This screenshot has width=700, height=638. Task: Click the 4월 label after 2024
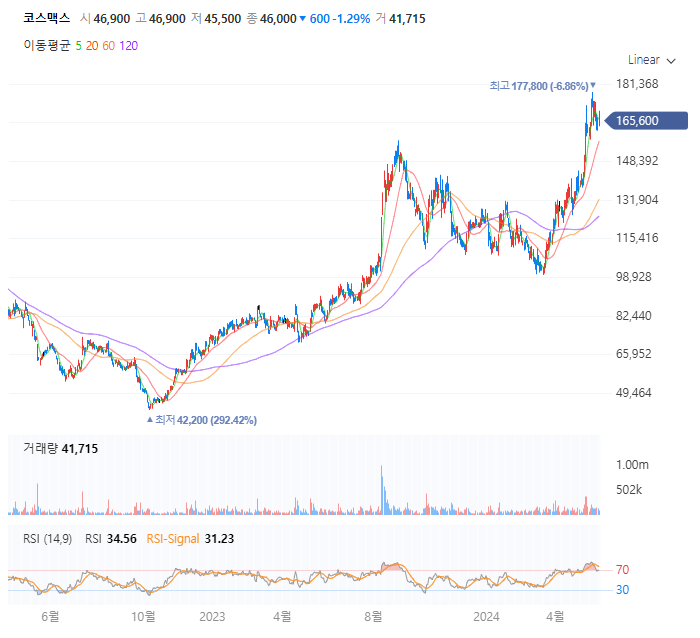(555, 617)
